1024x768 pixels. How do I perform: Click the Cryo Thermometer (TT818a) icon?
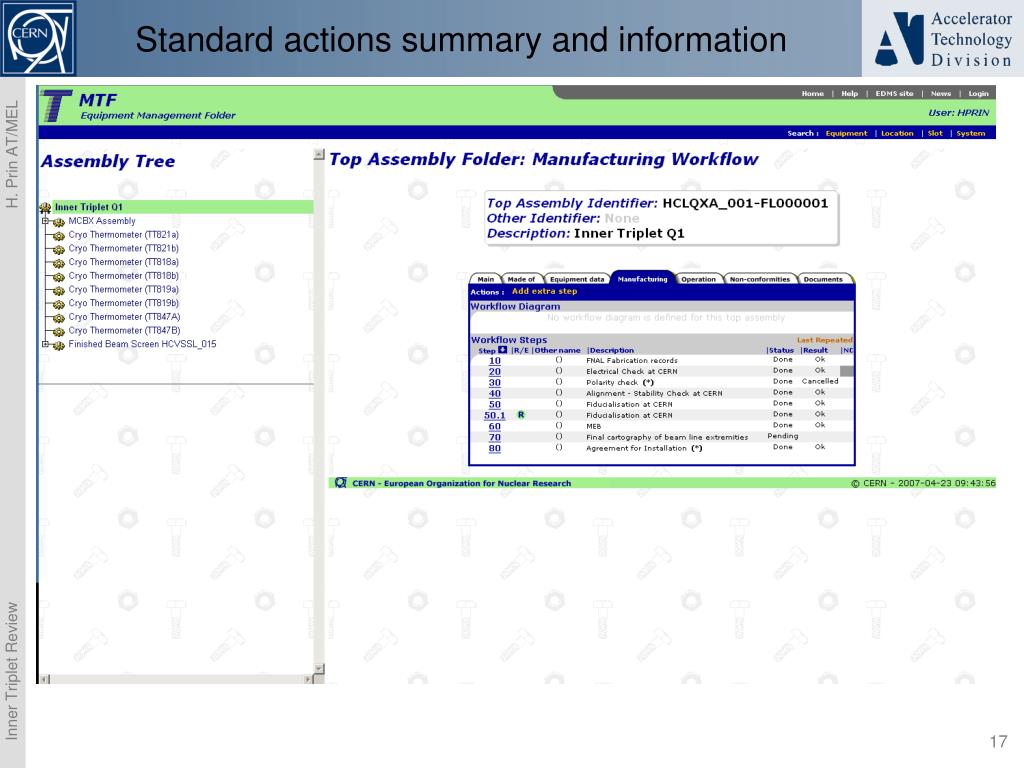[x=59, y=263]
